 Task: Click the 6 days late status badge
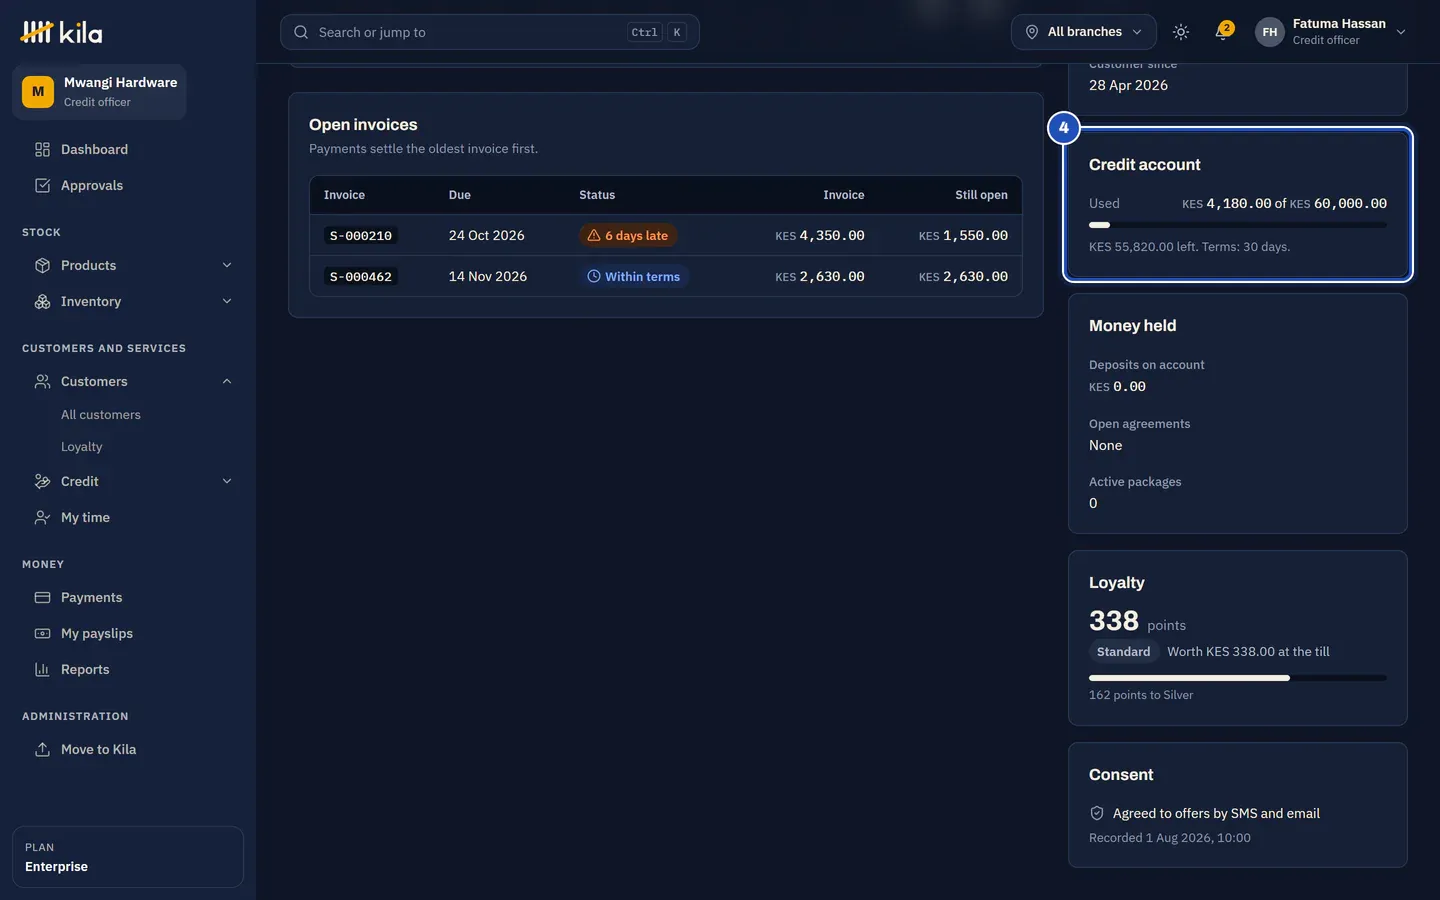[x=628, y=236]
